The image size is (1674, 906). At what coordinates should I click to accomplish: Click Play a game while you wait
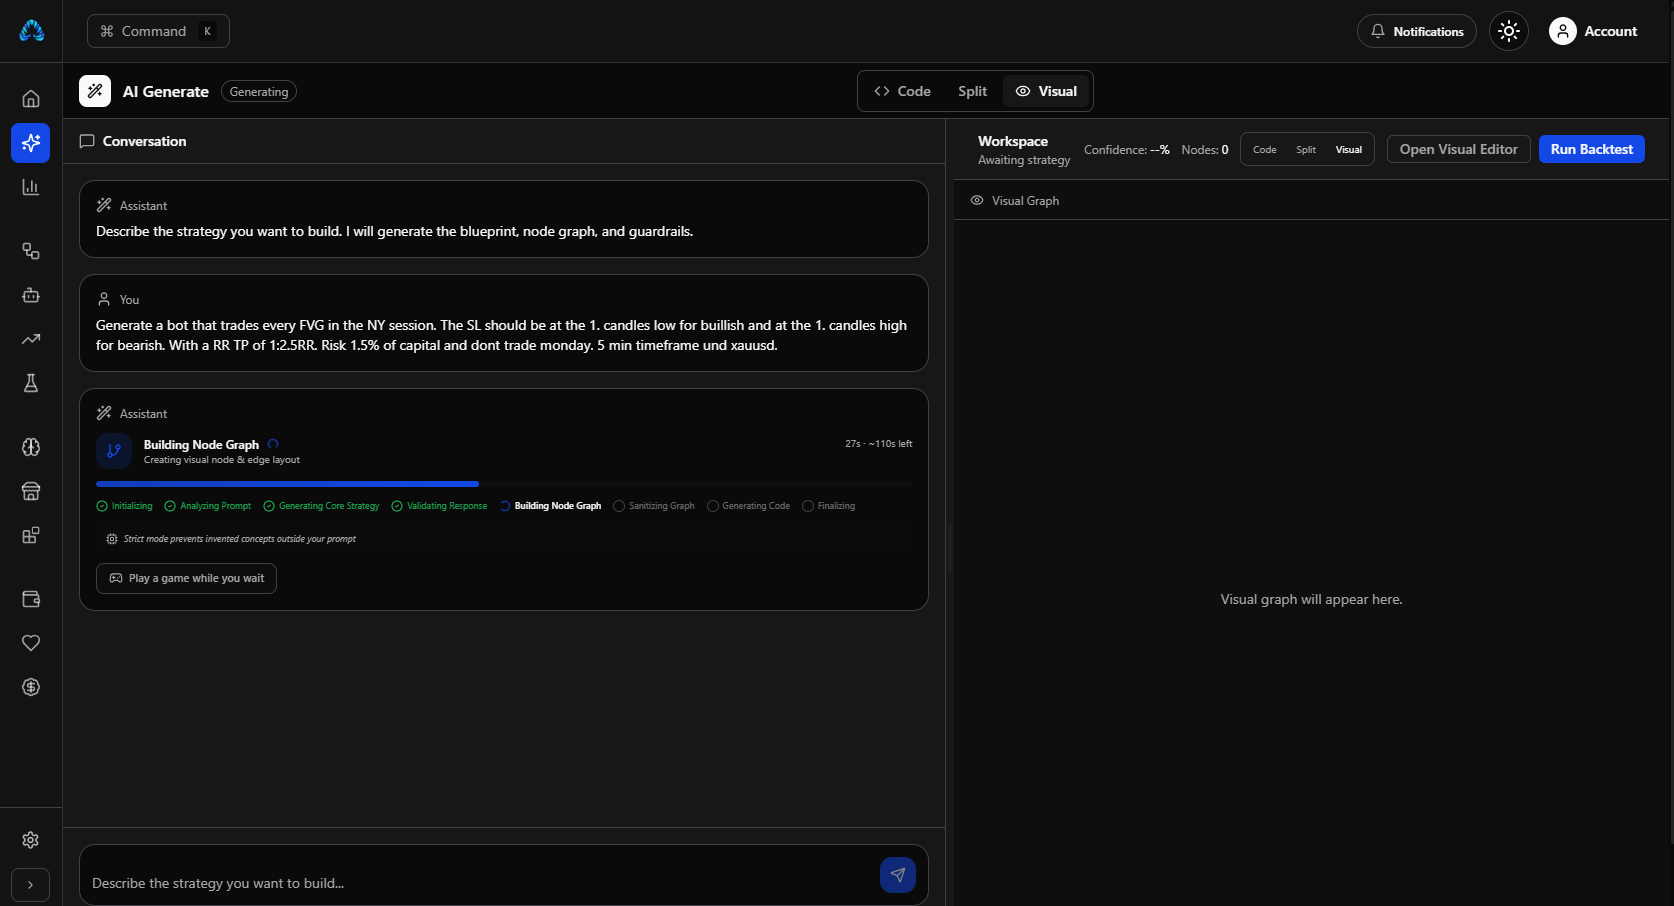click(186, 578)
